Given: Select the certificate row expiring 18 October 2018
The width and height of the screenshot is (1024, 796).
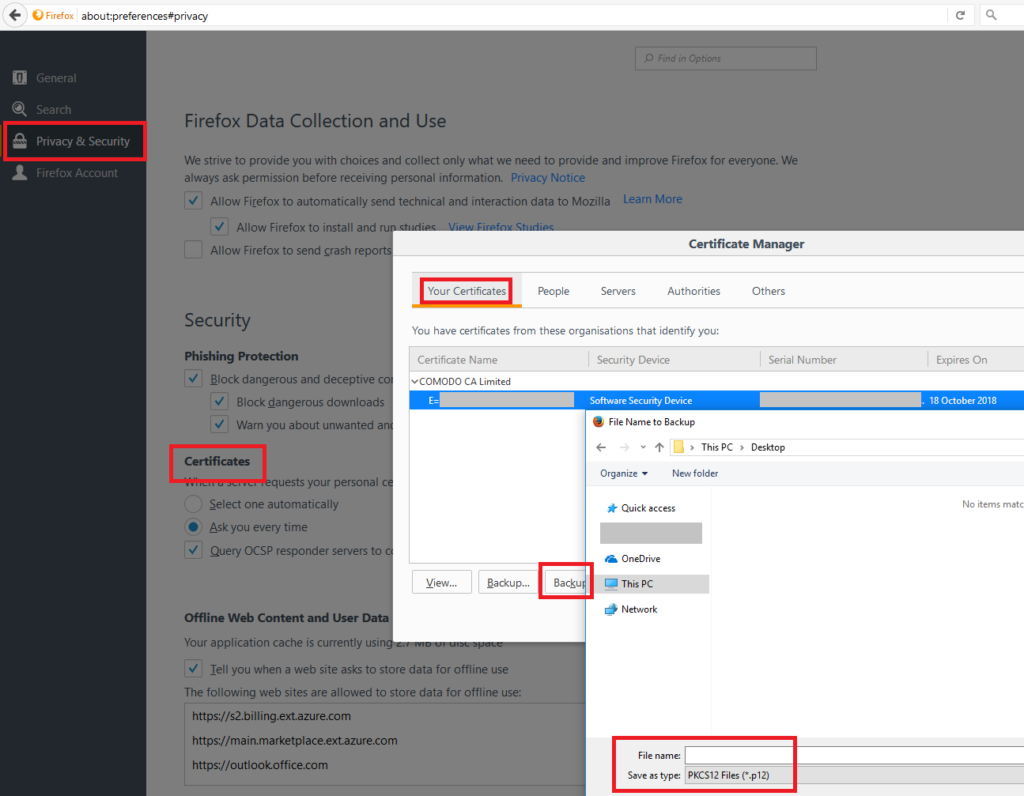Looking at the screenshot, I should tap(716, 400).
